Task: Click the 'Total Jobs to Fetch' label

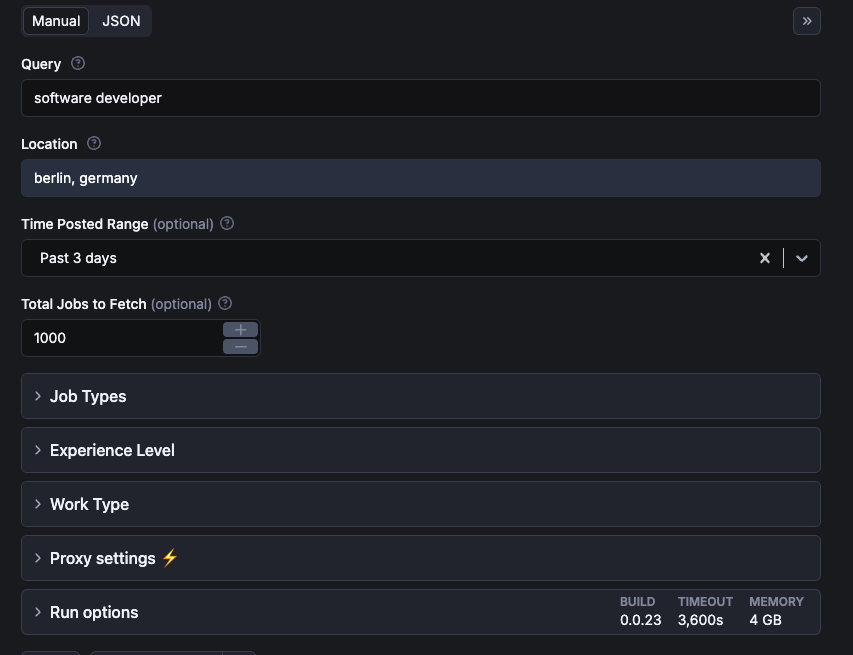Action: click(84, 304)
